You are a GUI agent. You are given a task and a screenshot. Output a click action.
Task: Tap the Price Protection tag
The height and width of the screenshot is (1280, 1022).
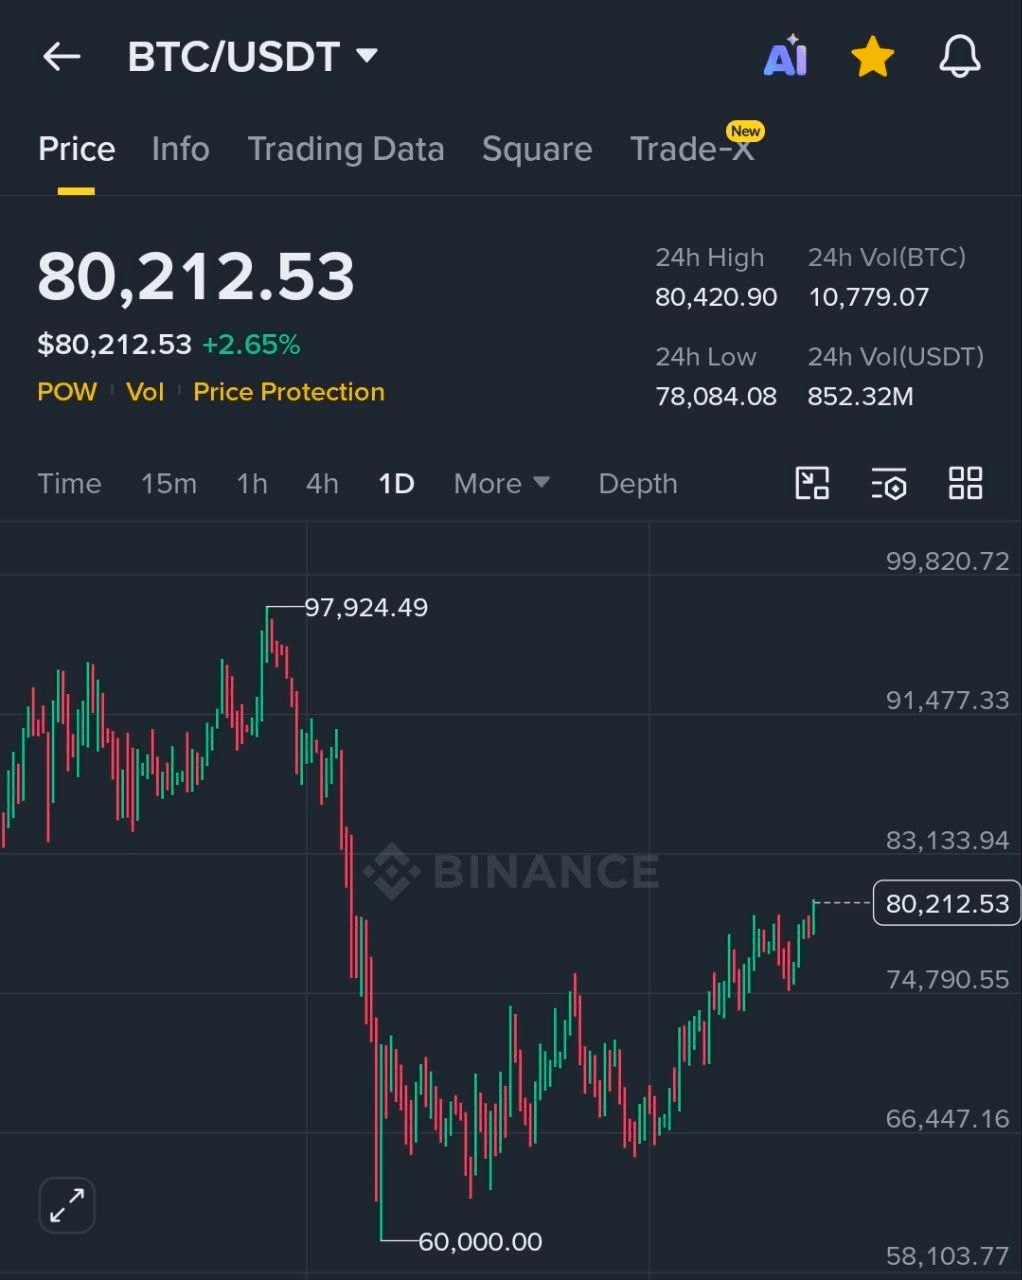click(289, 392)
